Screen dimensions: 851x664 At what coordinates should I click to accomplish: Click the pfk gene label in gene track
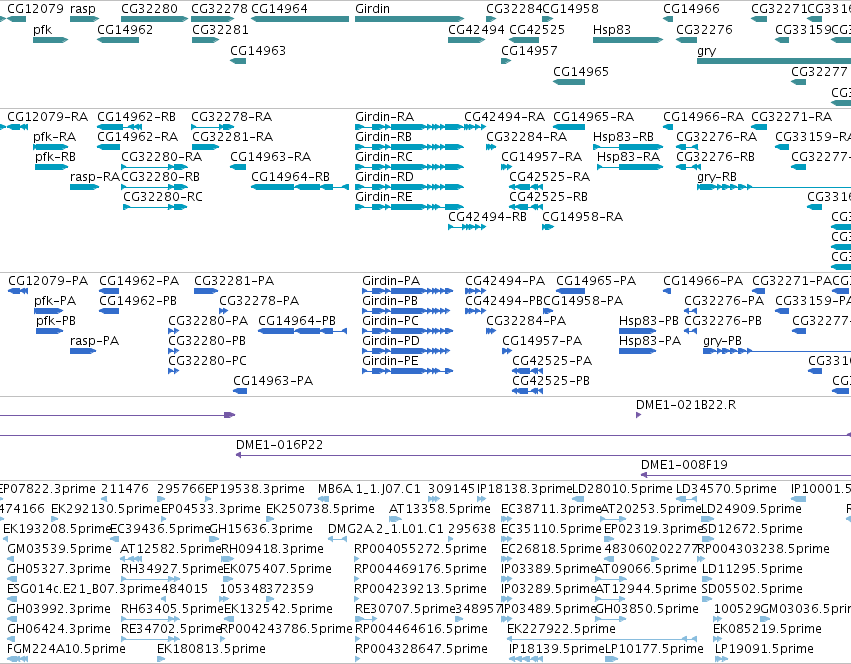click(x=42, y=30)
